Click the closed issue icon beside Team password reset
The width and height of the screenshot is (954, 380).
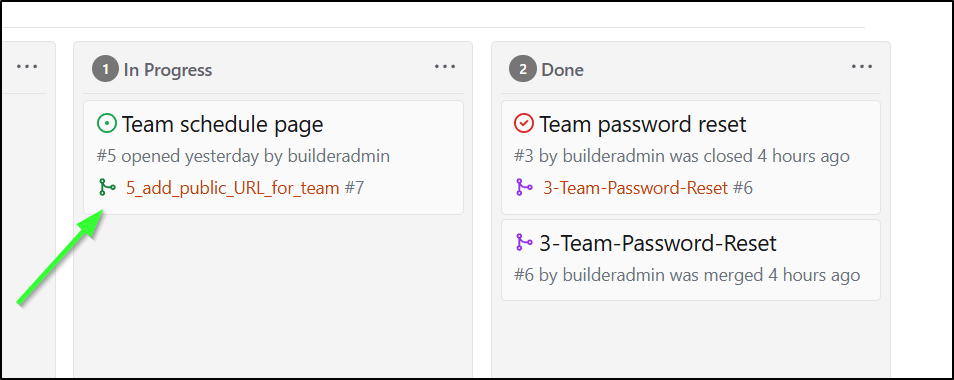(523, 124)
